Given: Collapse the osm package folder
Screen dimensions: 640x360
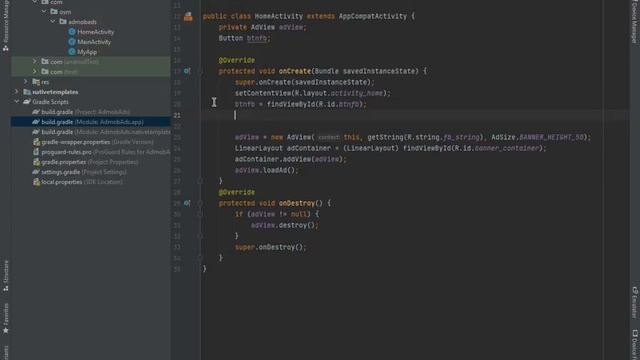Looking at the screenshot, I should click(44, 12).
